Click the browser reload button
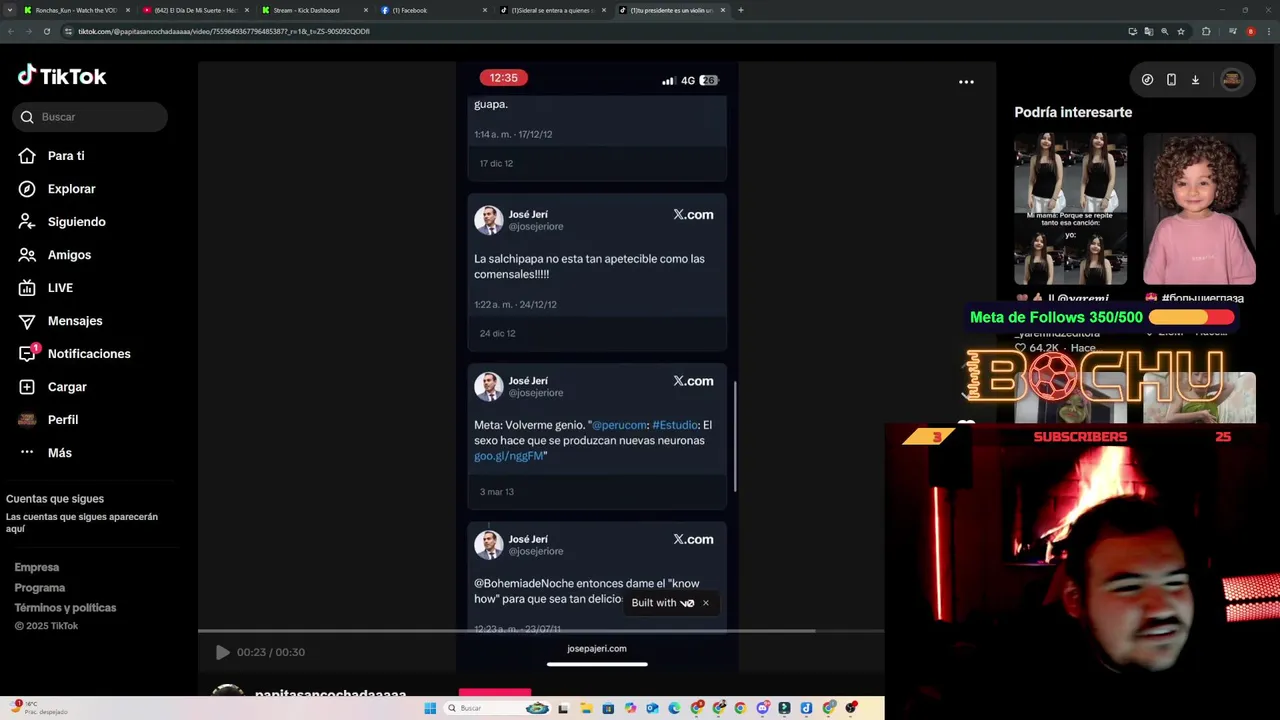The width and height of the screenshot is (1280, 720). click(47, 31)
